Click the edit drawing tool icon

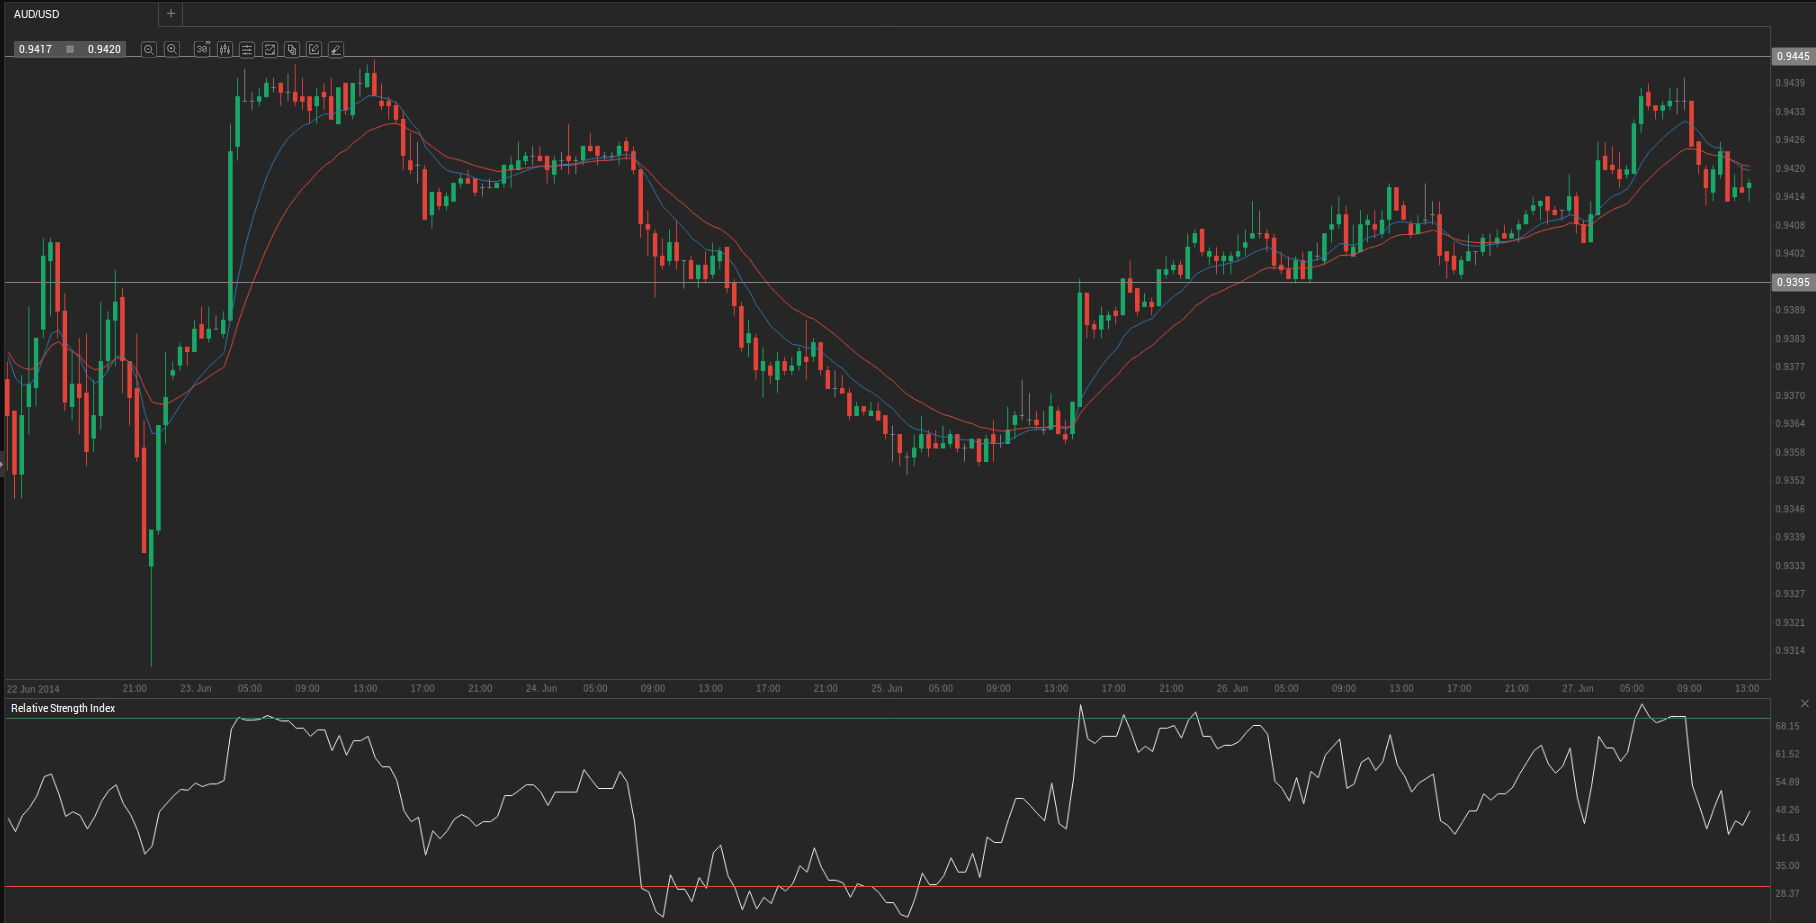[314, 49]
